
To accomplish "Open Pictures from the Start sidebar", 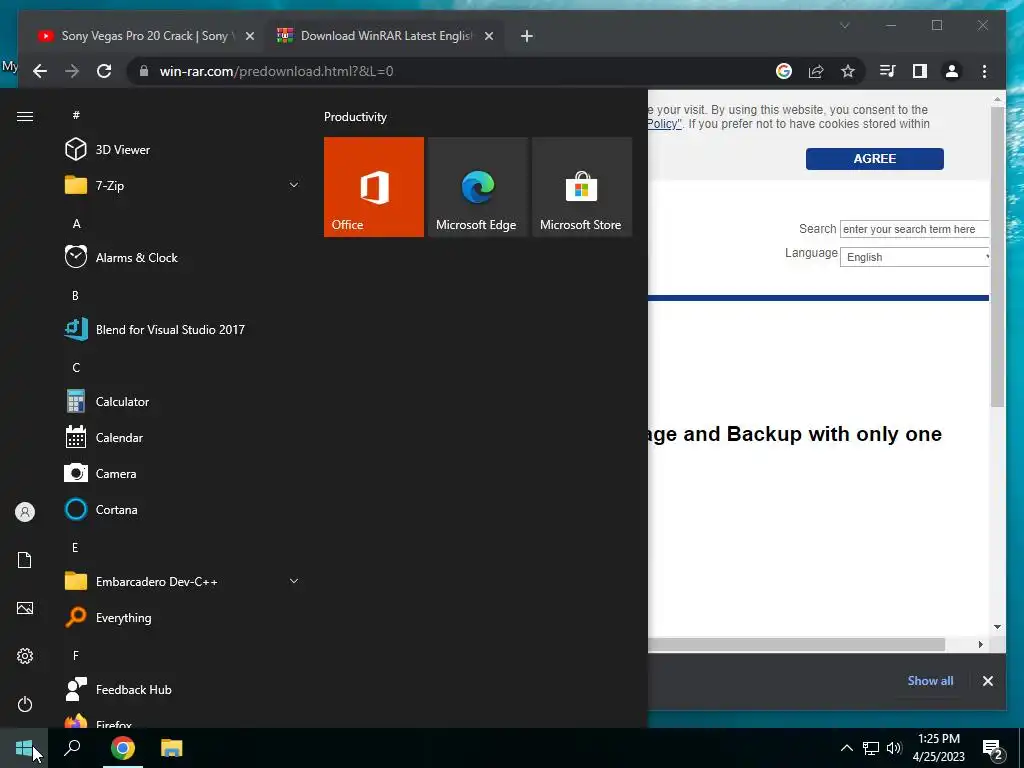I will (25, 608).
